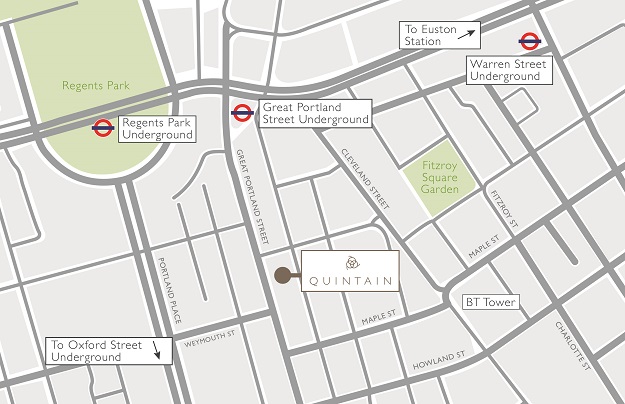The height and width of the screenshot is (404, 625).
Task: Select the Weymouth St street label
Action: 210,339
